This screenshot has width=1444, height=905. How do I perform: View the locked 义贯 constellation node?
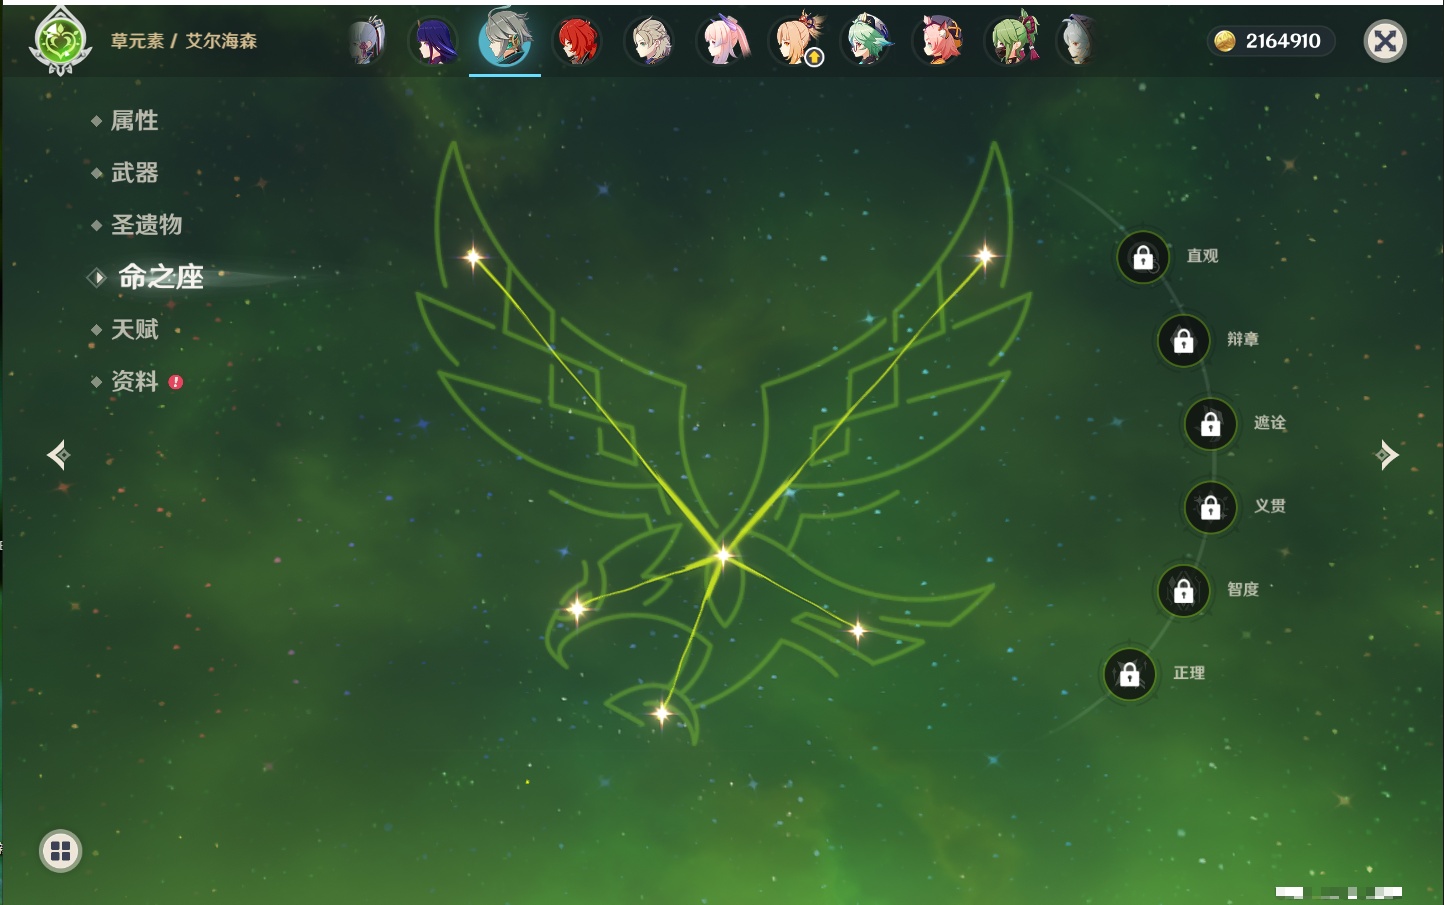1210,507
